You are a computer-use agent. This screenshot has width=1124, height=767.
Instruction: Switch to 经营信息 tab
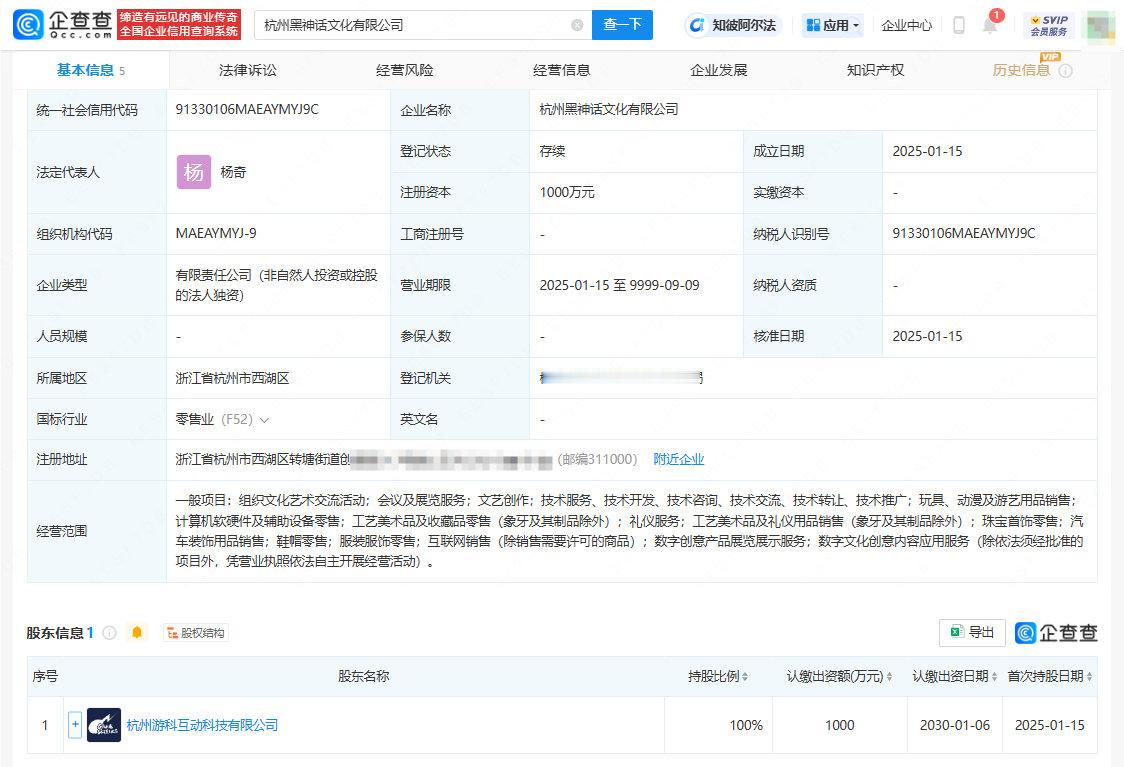[x=561, y=70]
